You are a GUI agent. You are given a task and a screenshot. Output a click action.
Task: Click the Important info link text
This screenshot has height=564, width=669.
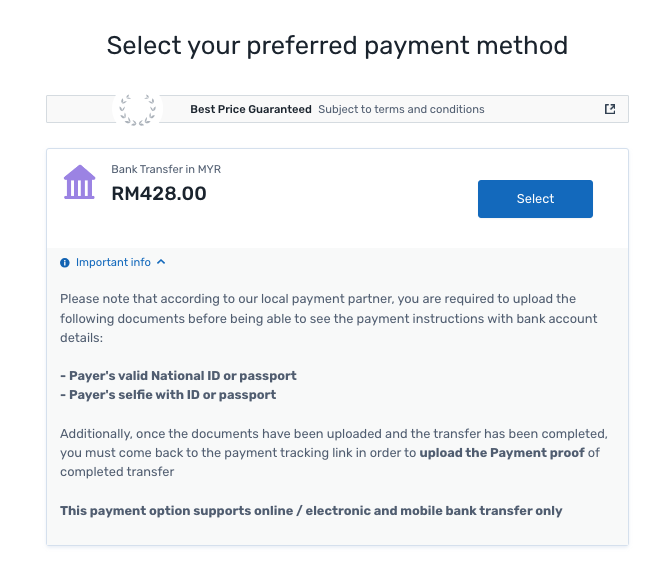(x=113, y=262)
